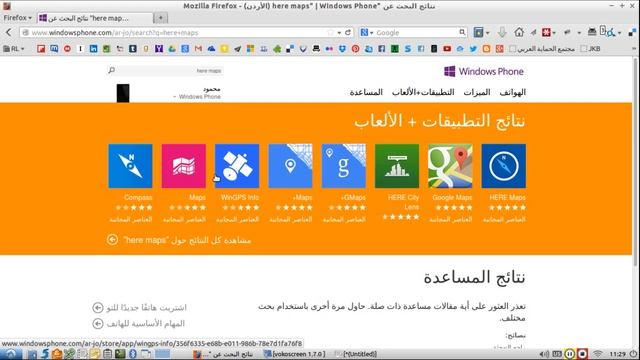Open the system start menu button
640x360 pixels.
point(11,354)
